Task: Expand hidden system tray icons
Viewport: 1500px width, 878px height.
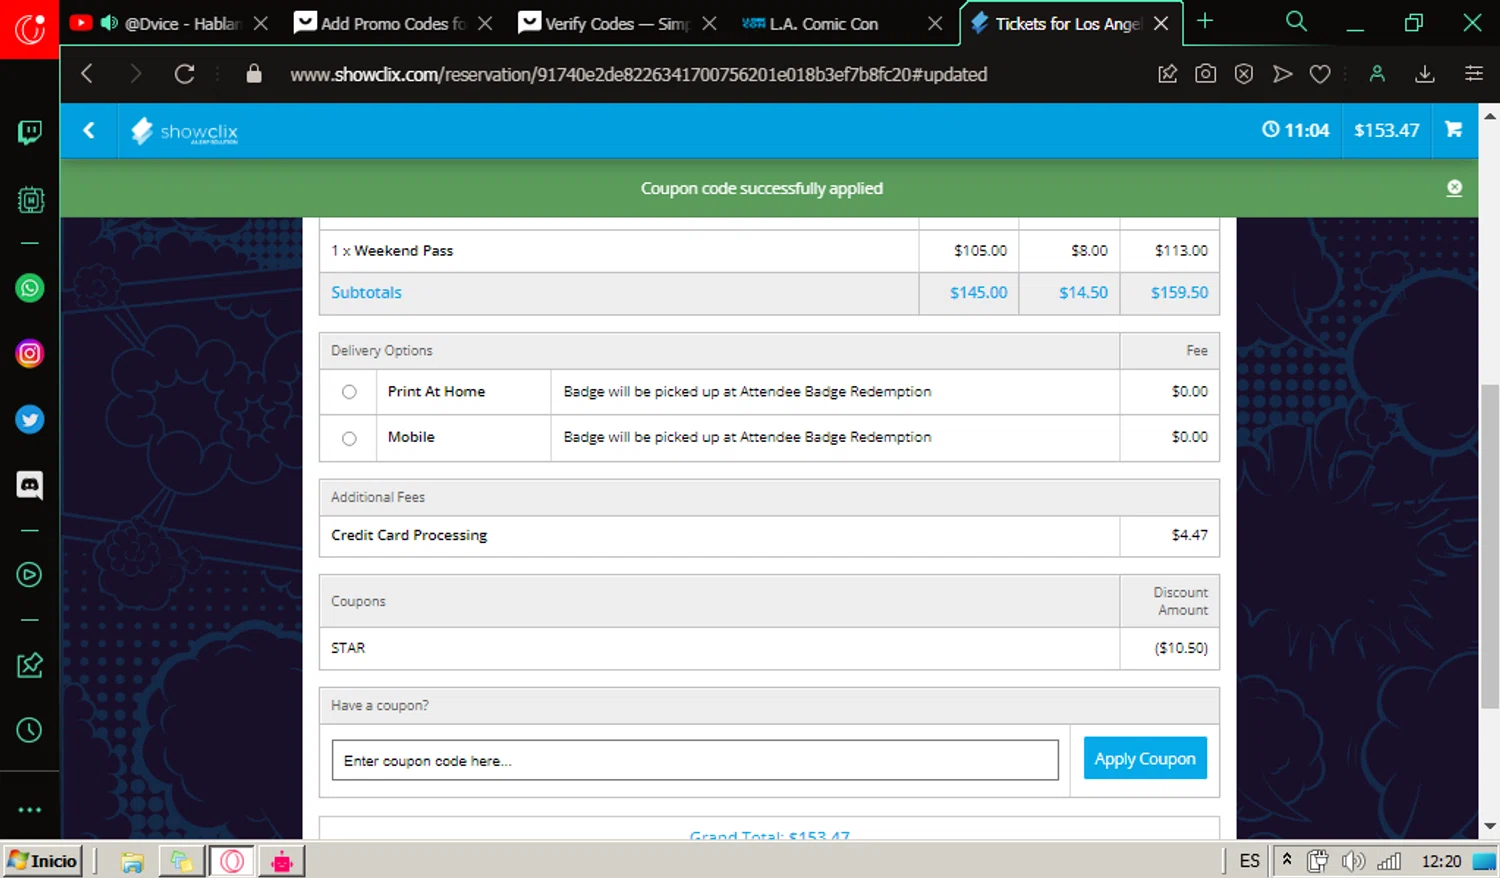Action: point(1287,860)
